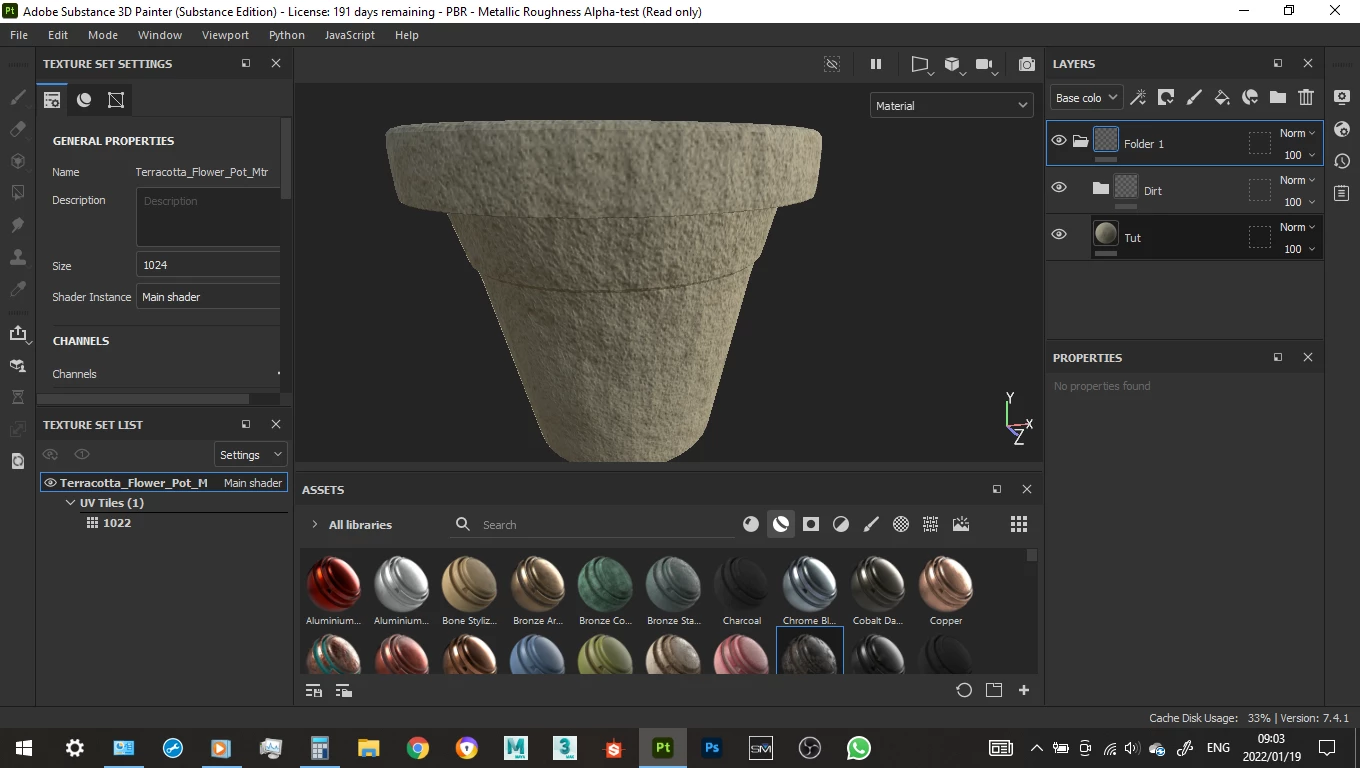The width and height of the screenshot is (1360, 768).
Task: Add a fill layer using paint bucket icon
Action: 1222,97
